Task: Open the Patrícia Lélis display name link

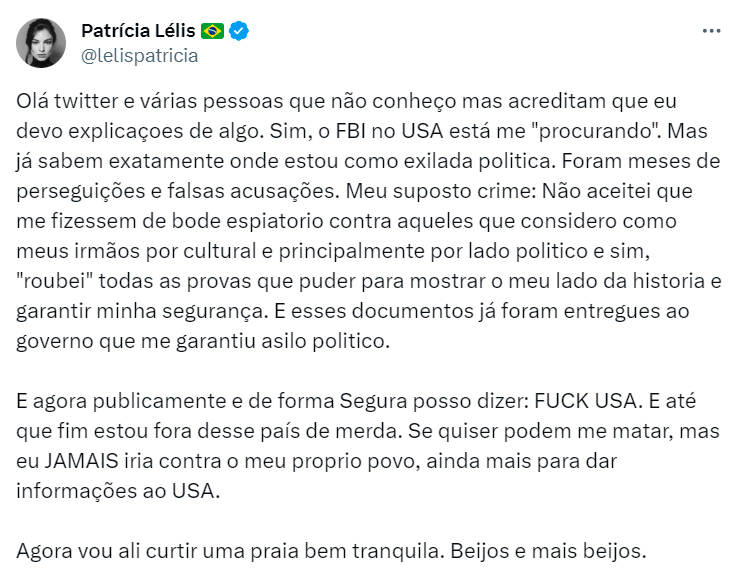Action: pyautogui.click(x=138, y=31)
